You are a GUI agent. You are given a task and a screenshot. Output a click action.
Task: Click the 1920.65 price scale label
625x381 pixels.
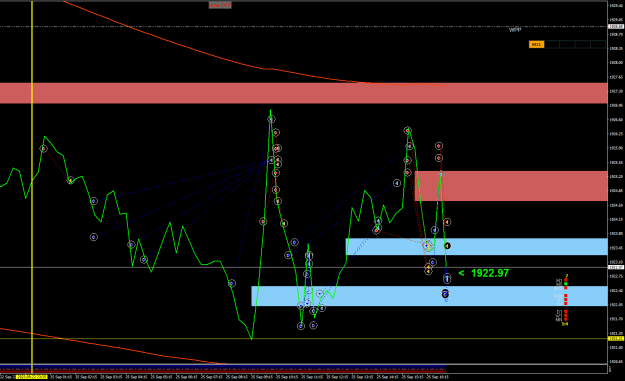coord(616,361)
